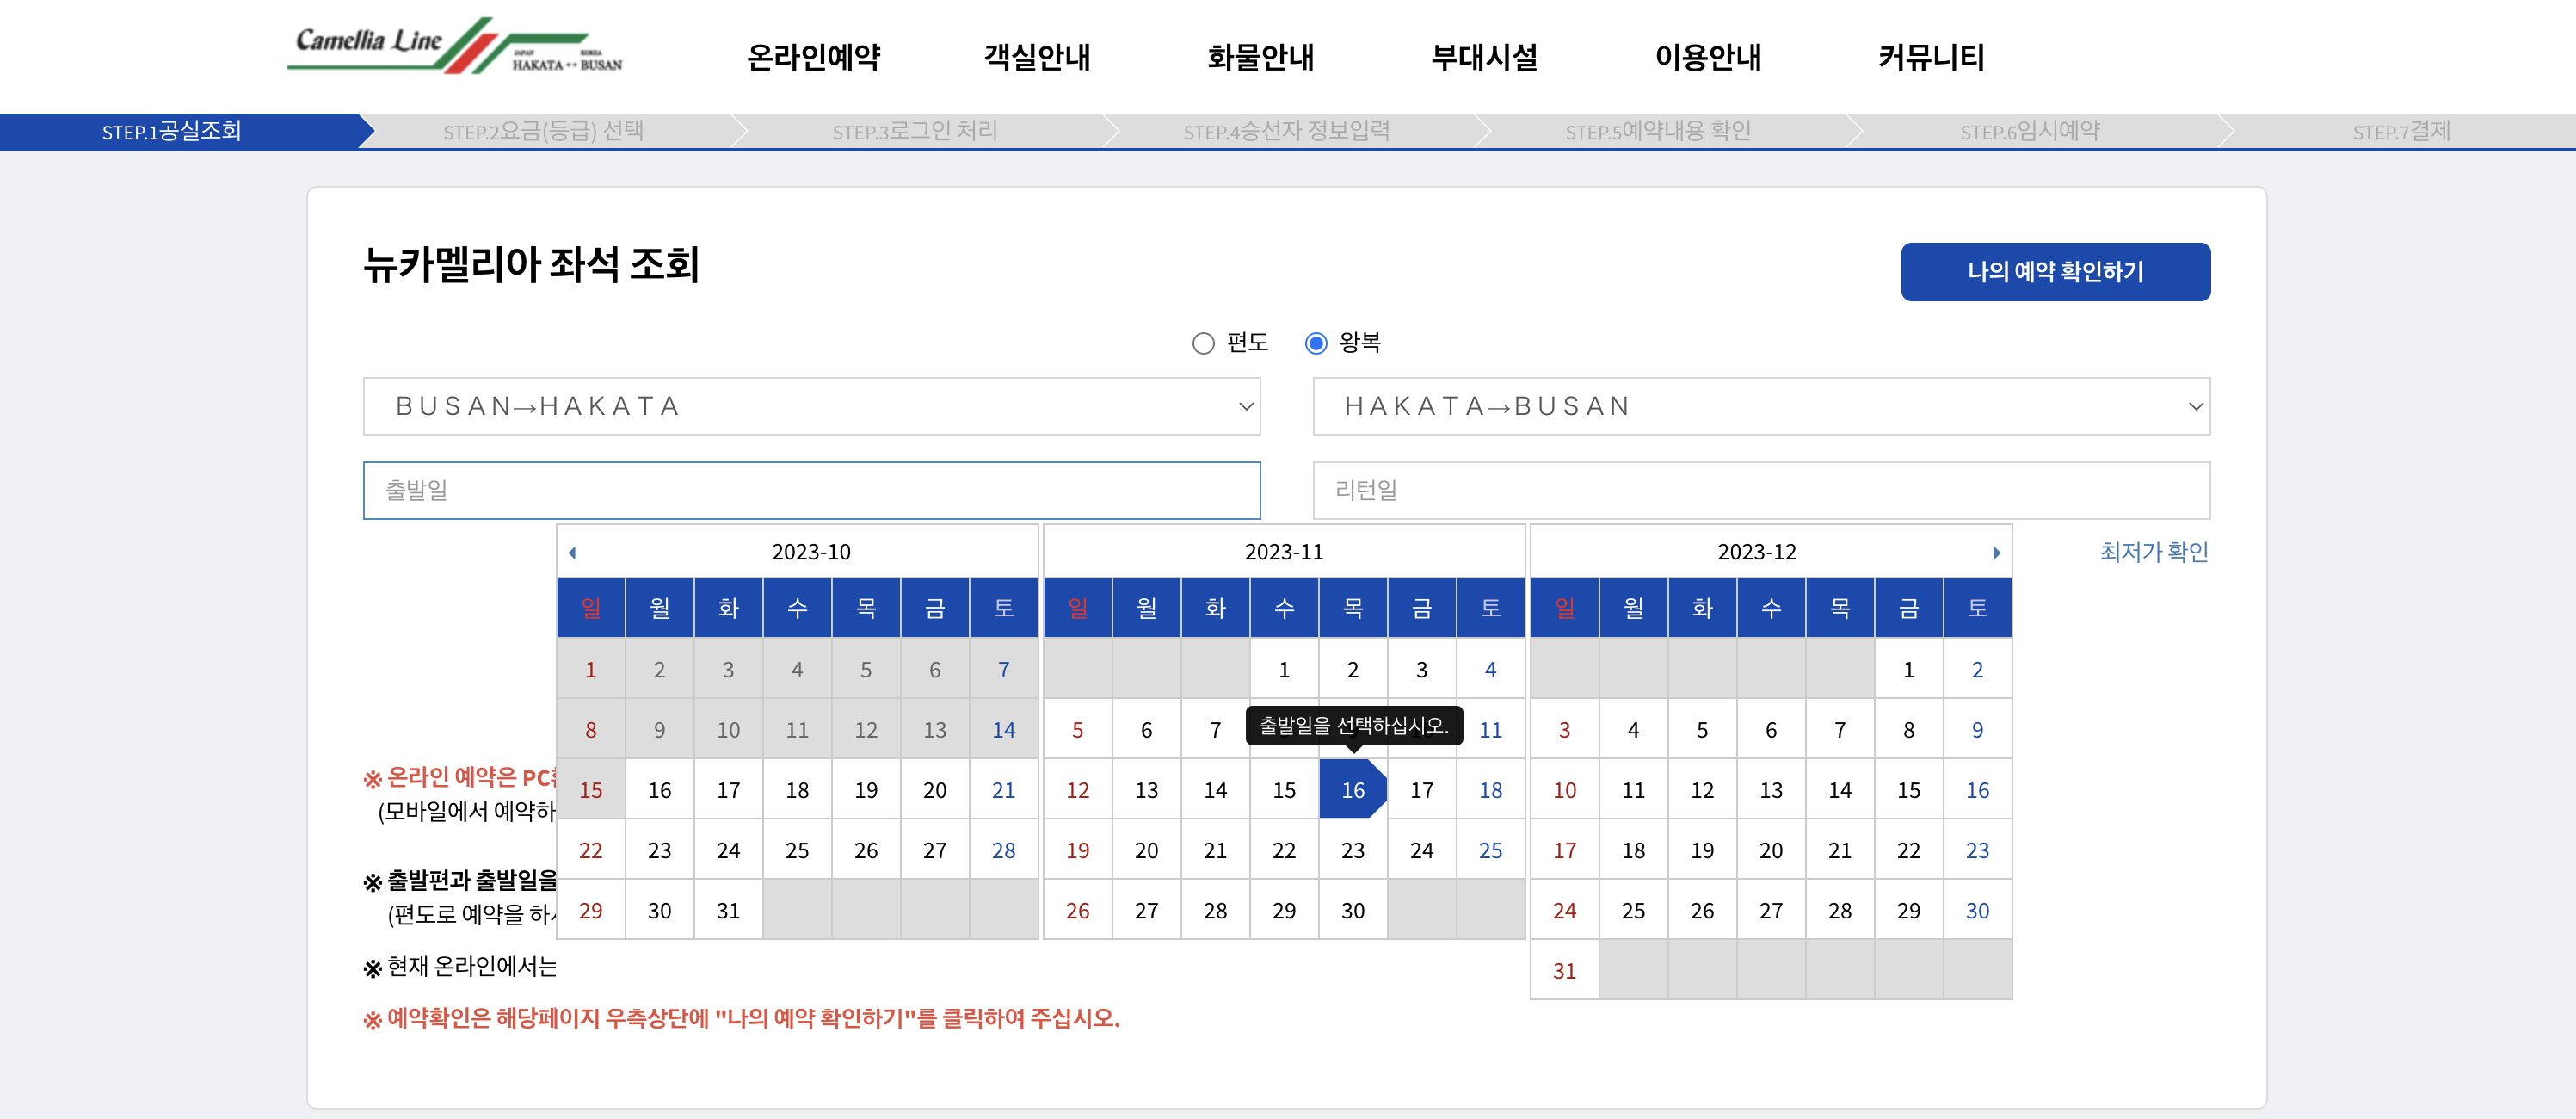Select December 13 in calendar
The height and width of the screenshot is (1119, 2576).
click(x=1770, y=790)
